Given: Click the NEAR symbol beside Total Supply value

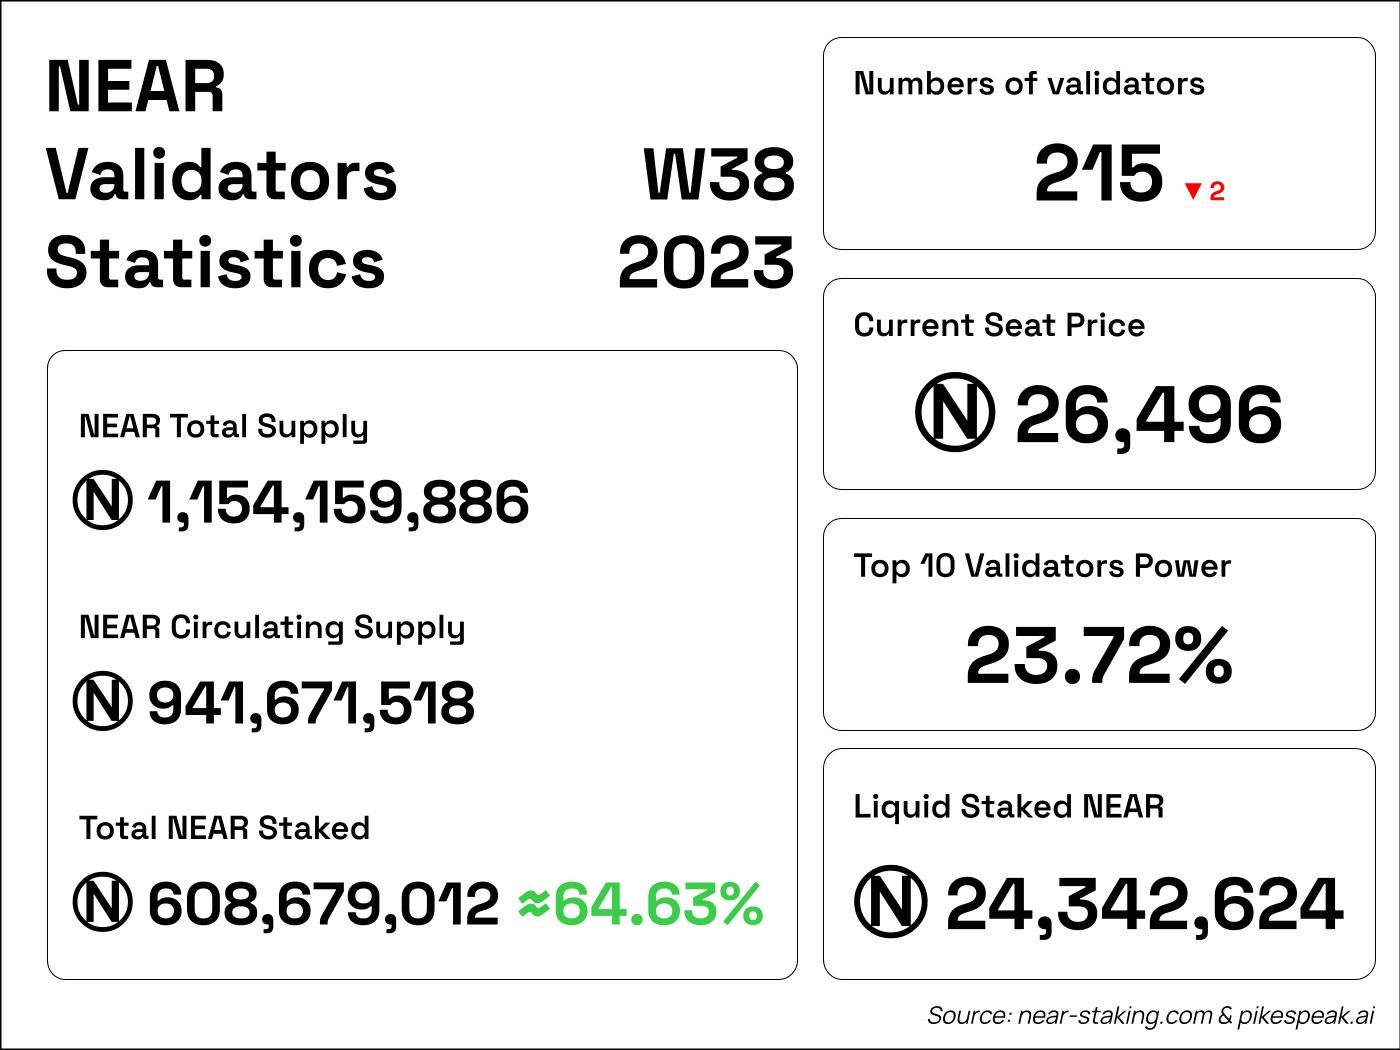Looking at the screenshot, I should (102, 501).
